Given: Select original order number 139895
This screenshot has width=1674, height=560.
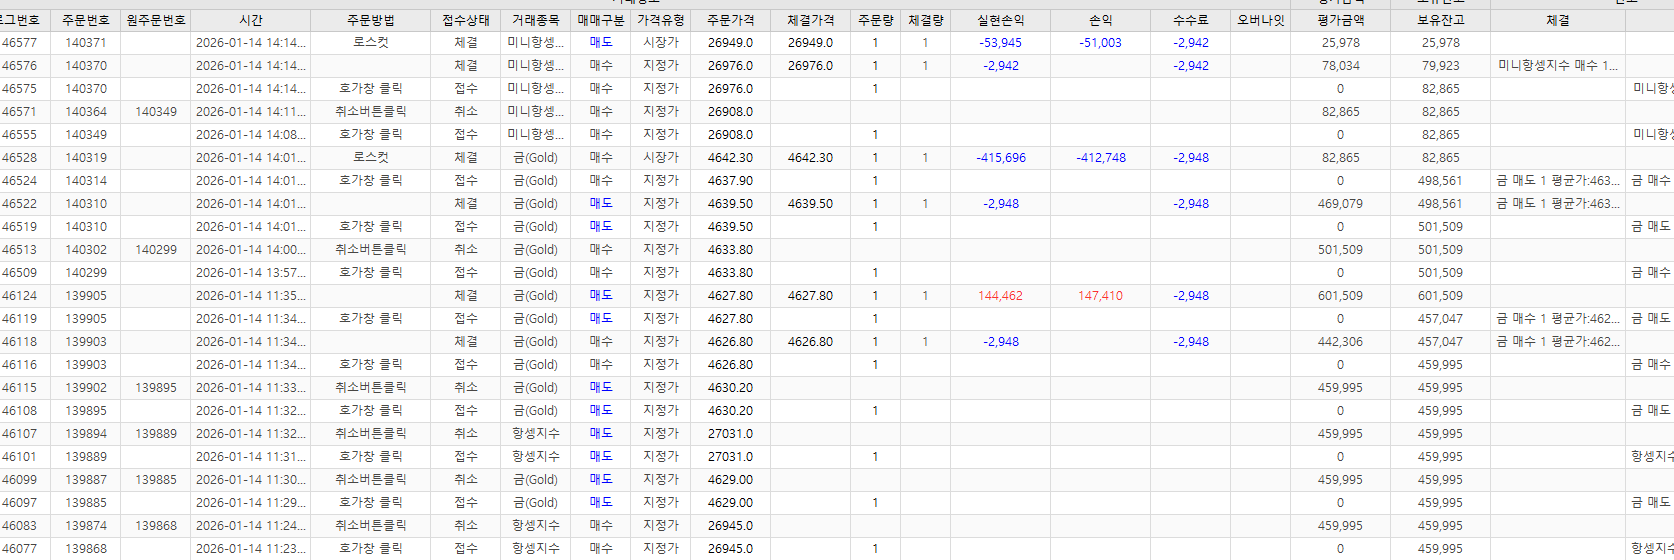Looking at the screenshot, I should [x=156, y=388].
